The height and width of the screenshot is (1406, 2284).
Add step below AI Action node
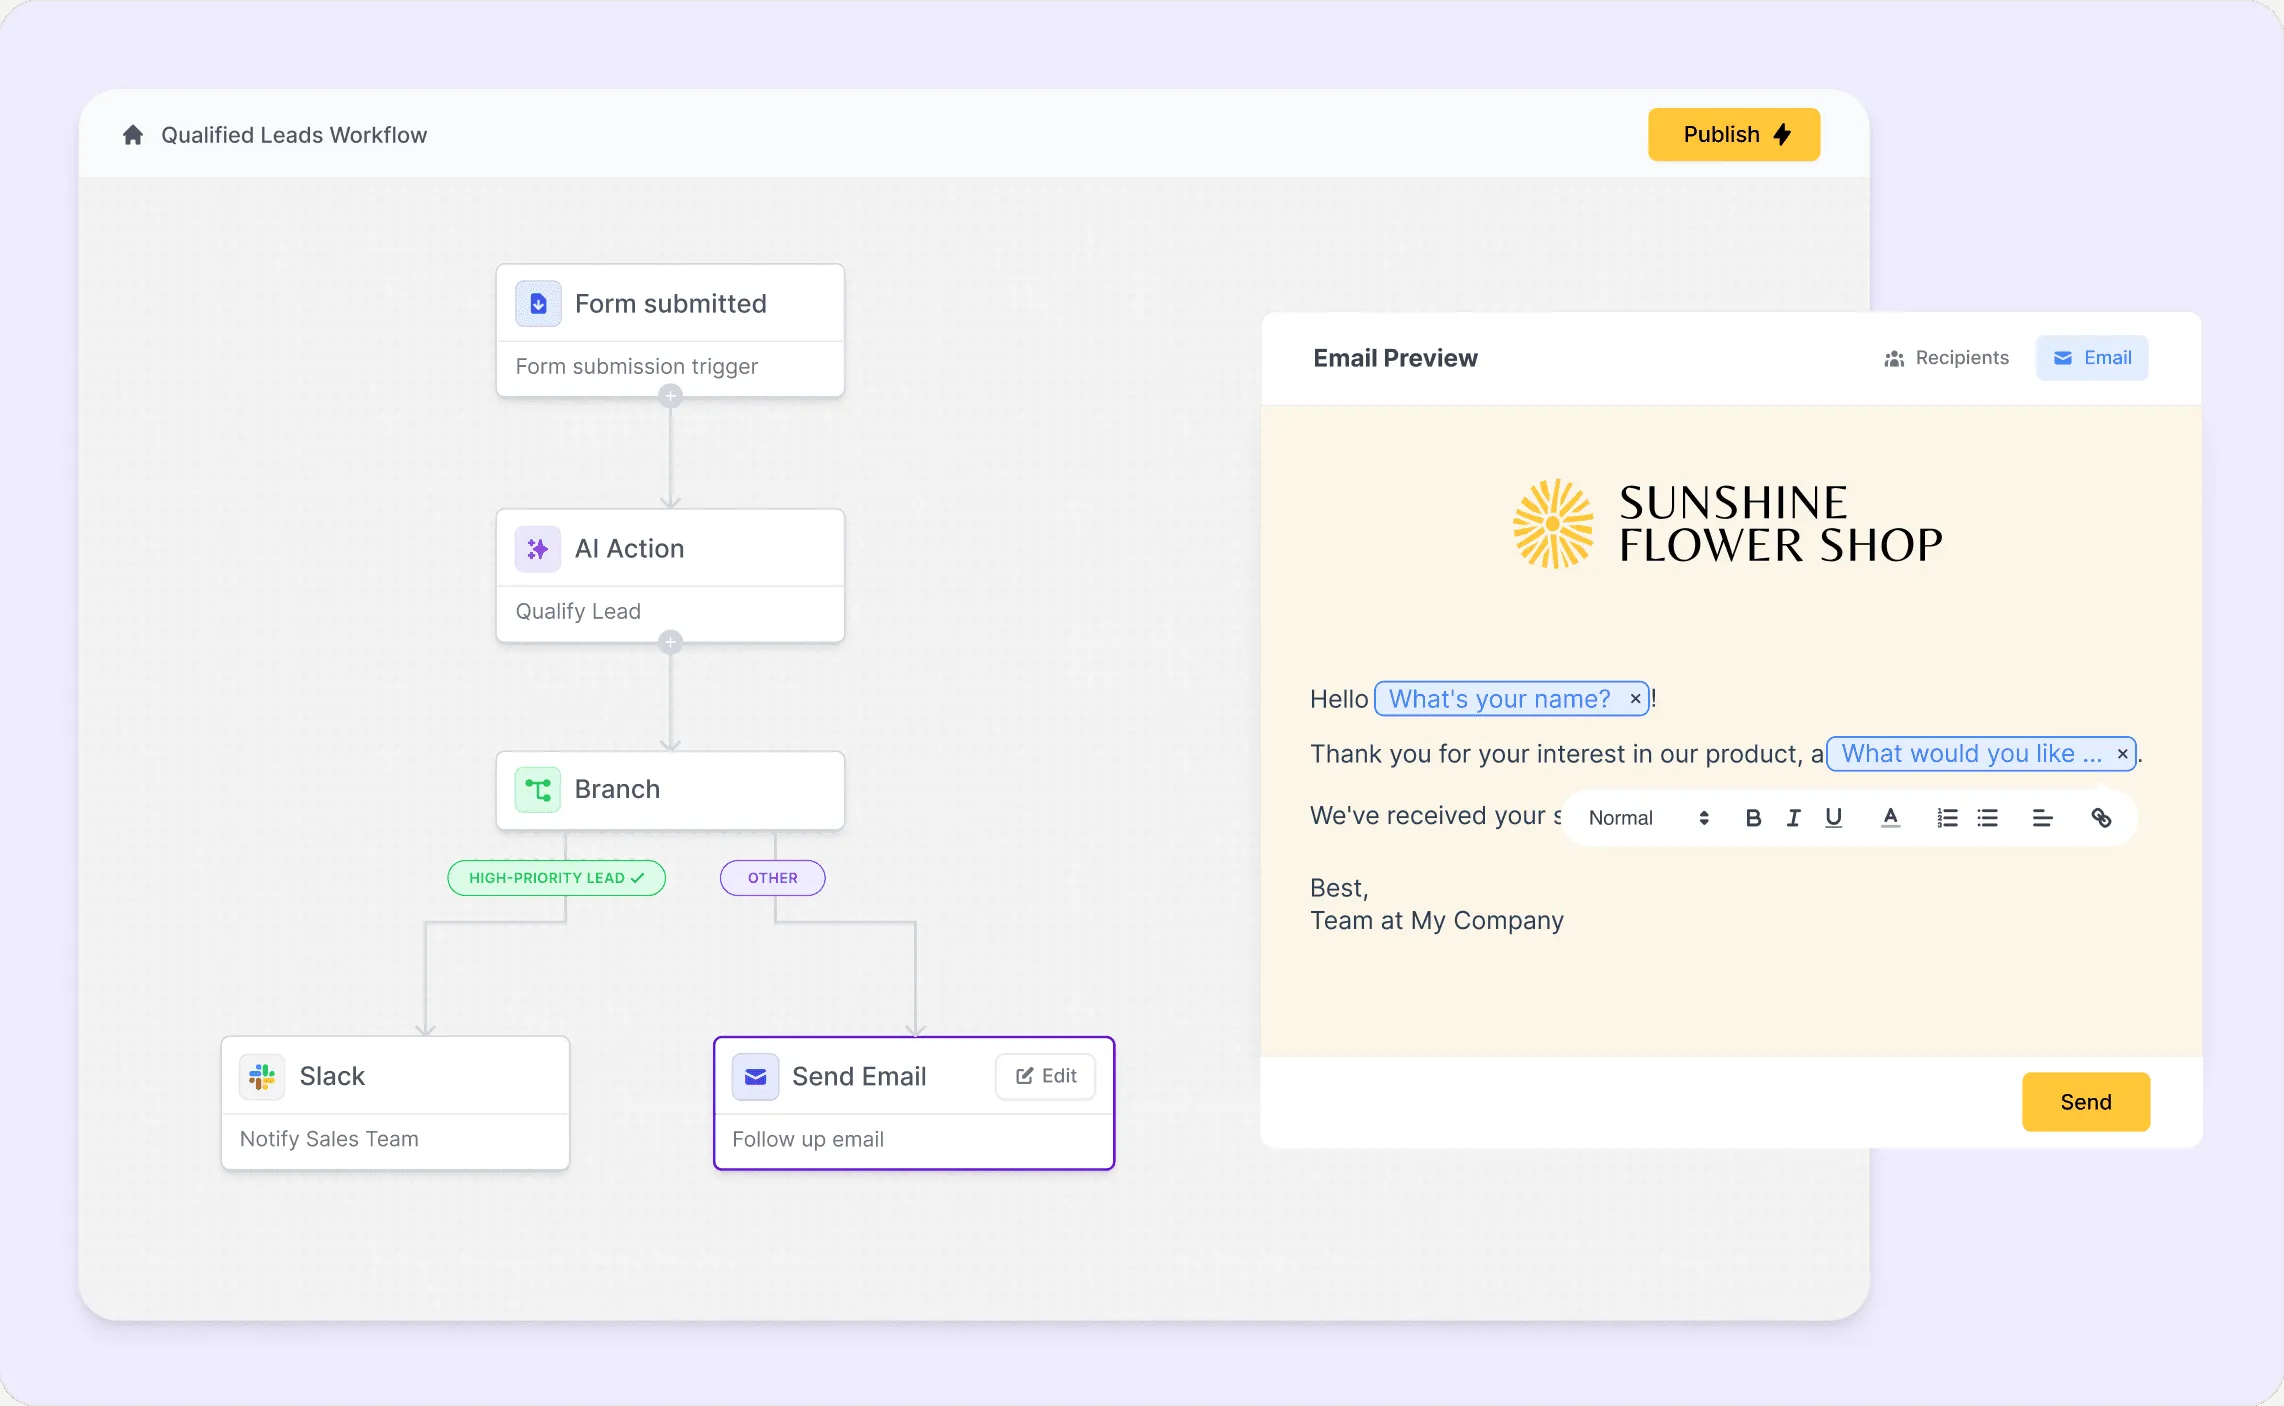670,641
